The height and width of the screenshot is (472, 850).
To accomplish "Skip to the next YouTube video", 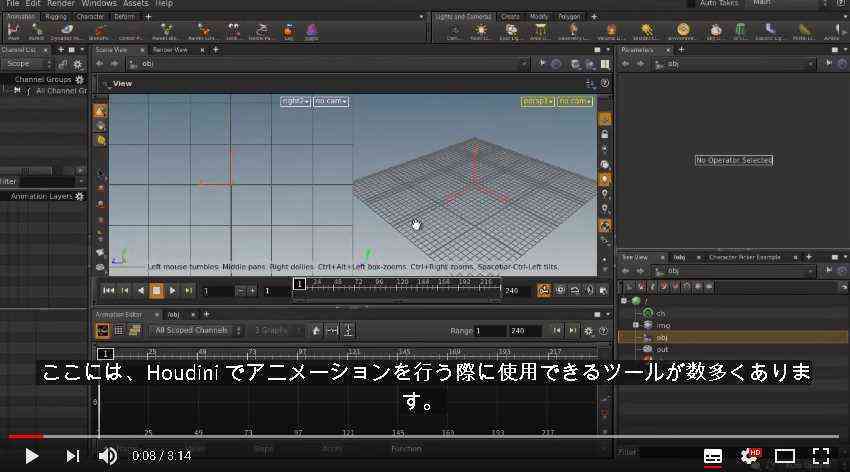I will tap(73, 456).
